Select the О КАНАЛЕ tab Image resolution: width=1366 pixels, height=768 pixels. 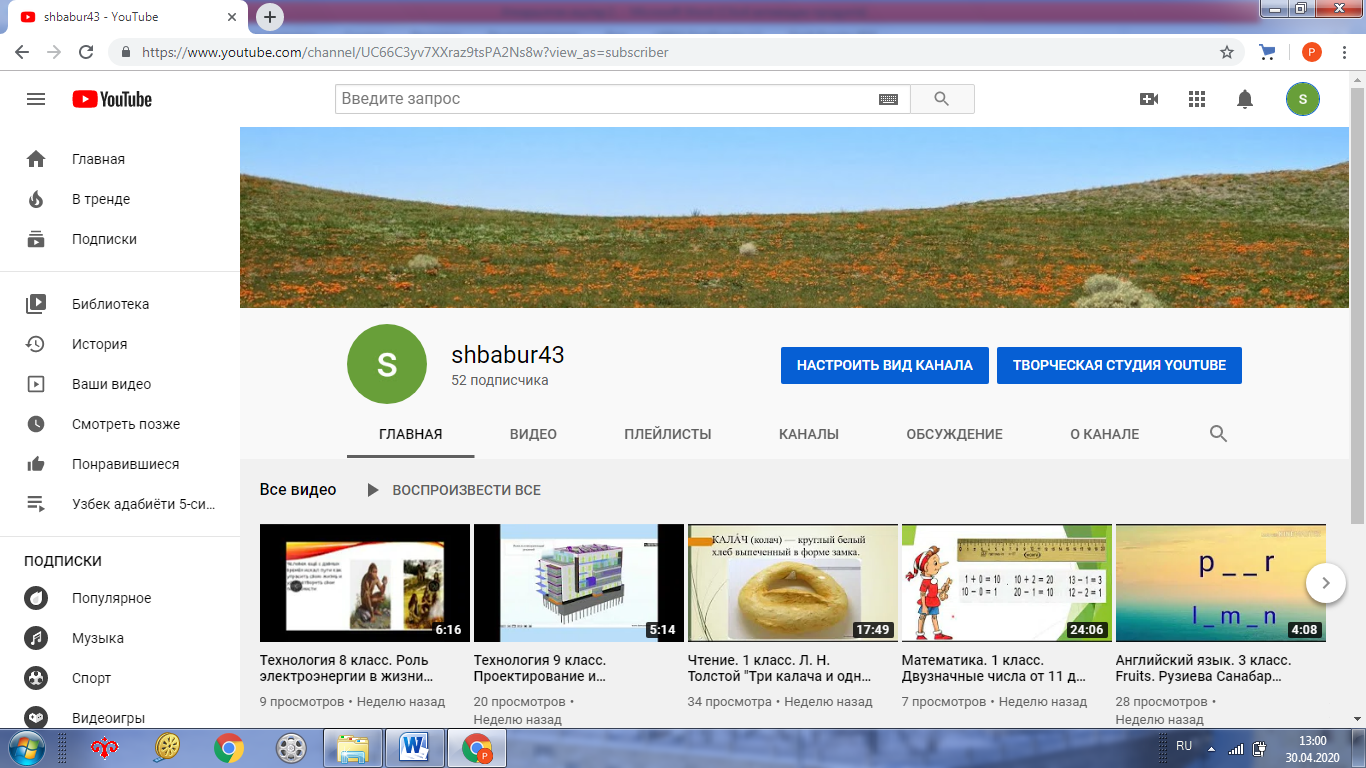point(1104,434)
